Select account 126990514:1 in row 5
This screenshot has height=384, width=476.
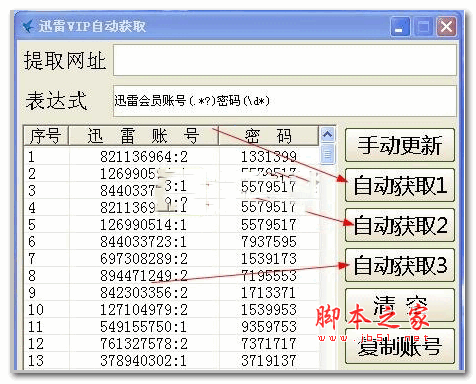click(143, 225)
